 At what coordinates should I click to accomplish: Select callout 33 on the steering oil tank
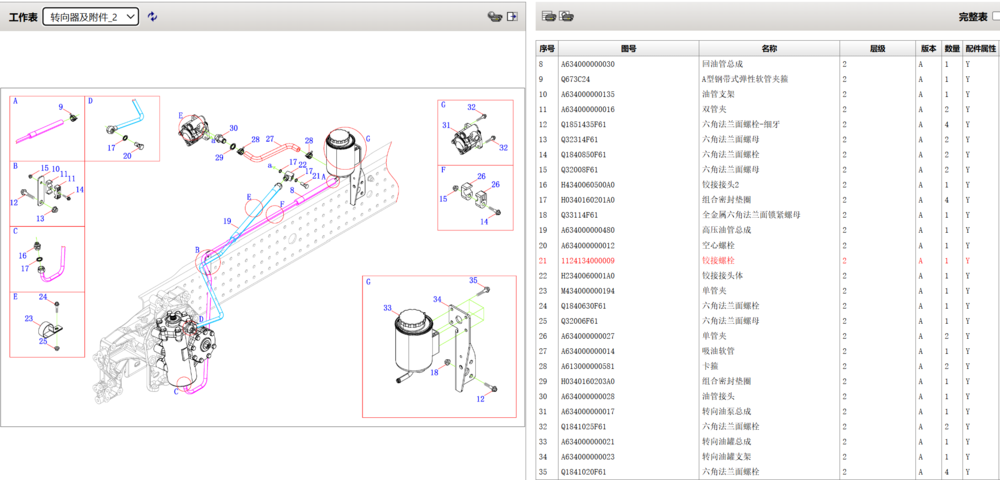(388, 309)
